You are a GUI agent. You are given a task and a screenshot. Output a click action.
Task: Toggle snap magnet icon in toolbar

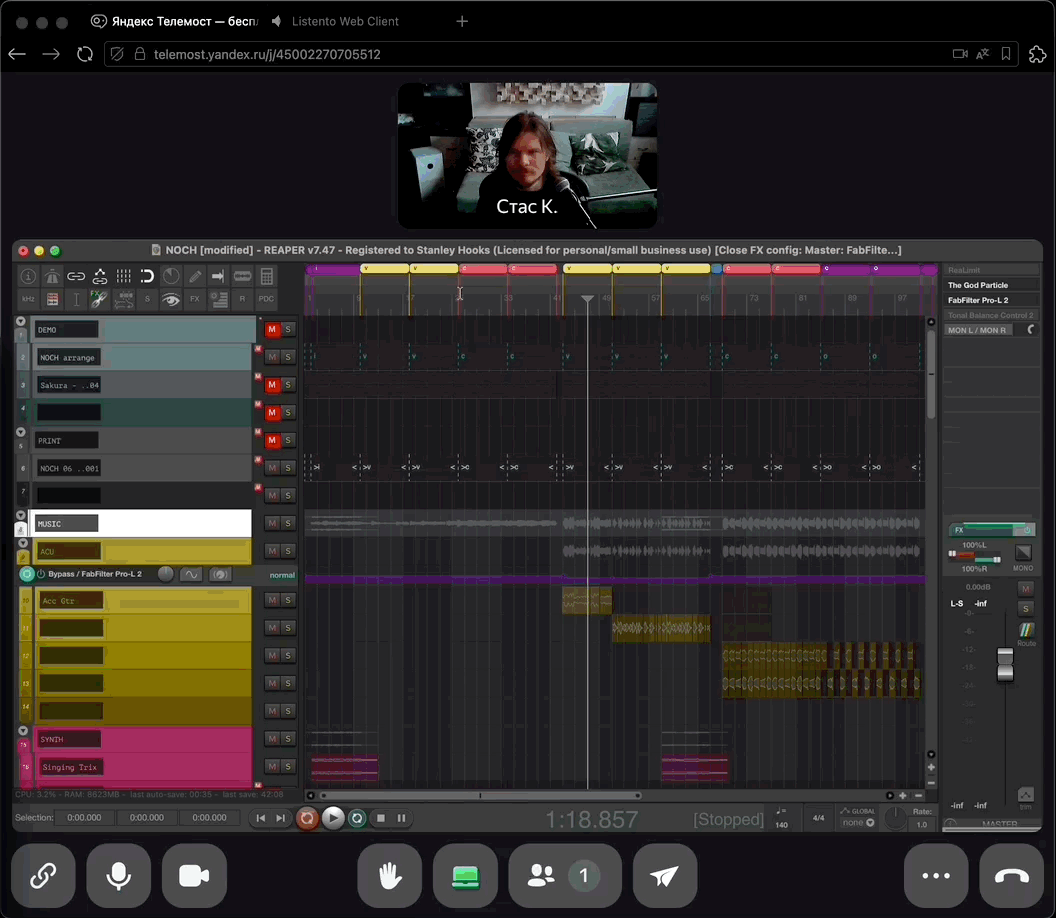point(147,276)
